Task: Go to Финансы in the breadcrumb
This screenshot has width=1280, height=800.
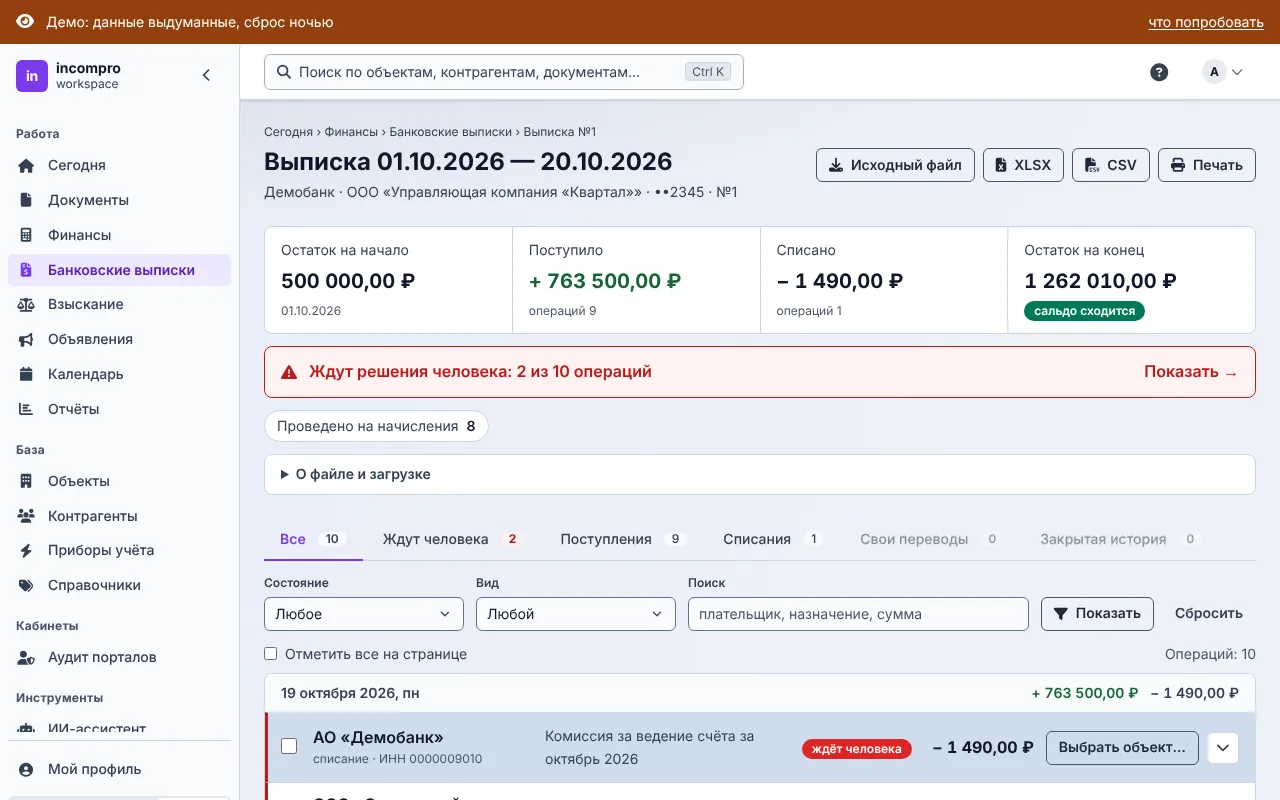Action: (351, 132)
